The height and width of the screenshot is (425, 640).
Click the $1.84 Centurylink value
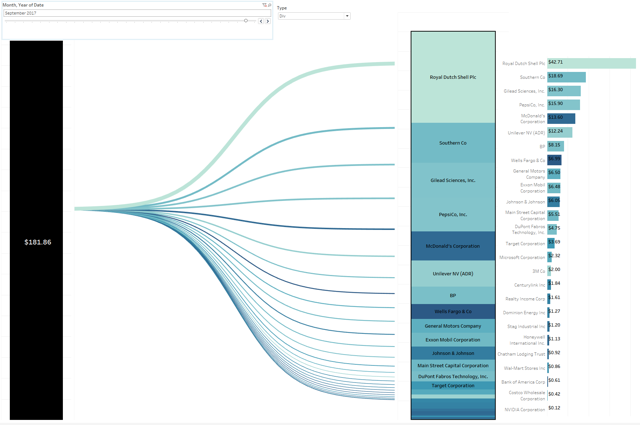click(x=554, y=283)
